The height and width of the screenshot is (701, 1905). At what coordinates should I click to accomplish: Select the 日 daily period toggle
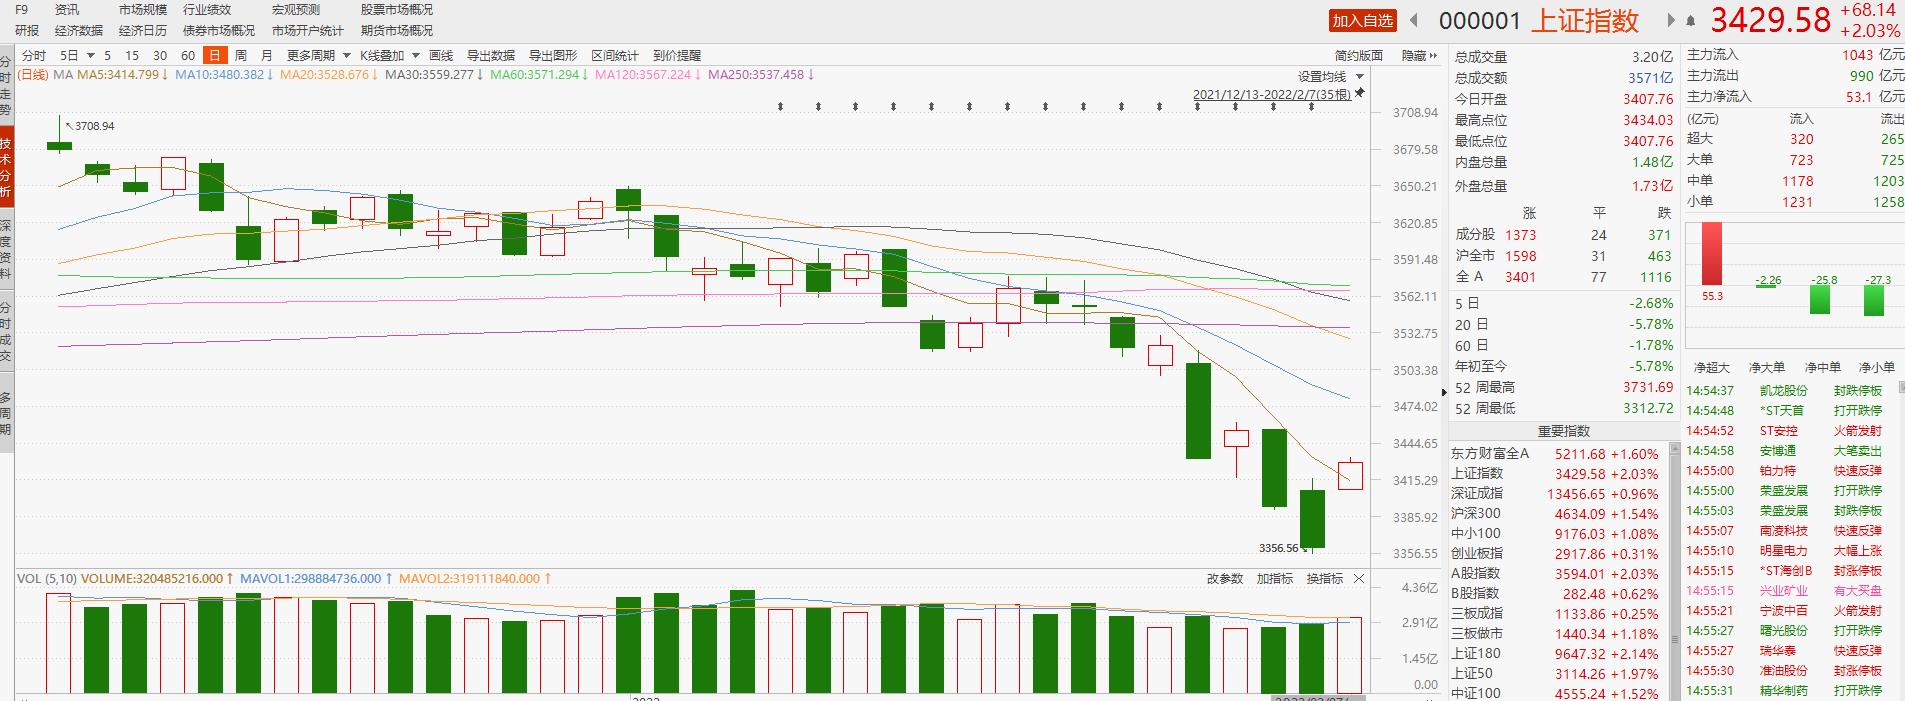coord(213,56)
